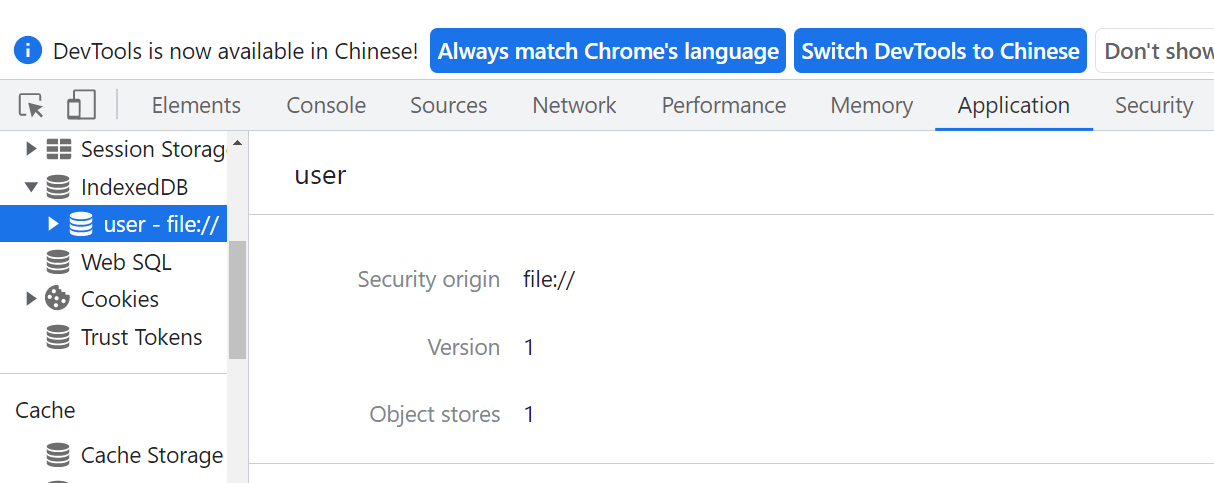
Task: Select Web SQL in the sidebar
Action: click(126, 262)
